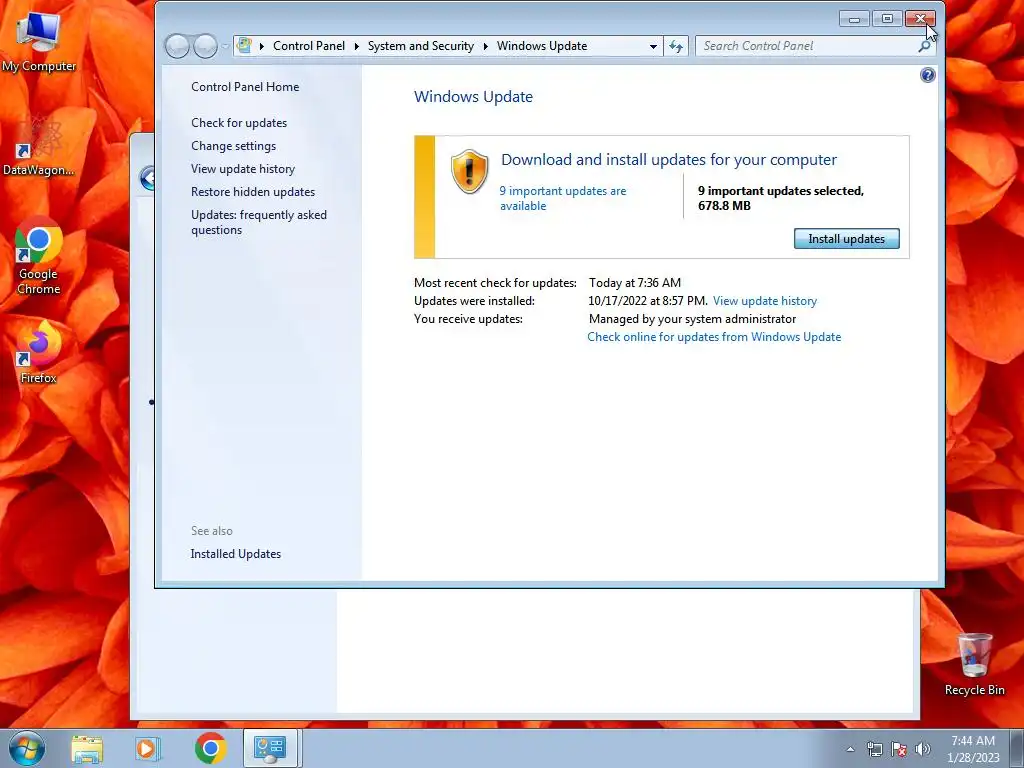Image resolution: width=1024 pixels, height=768 pixels.
Task: Click the network tray icon
Action: click(874, 749)
